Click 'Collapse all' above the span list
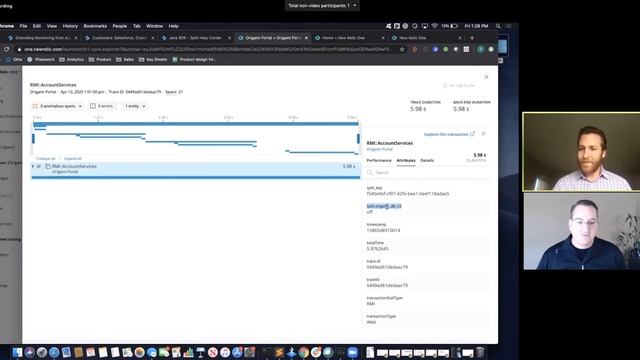This screenshot has width=640, height=360. pos(45,159)
